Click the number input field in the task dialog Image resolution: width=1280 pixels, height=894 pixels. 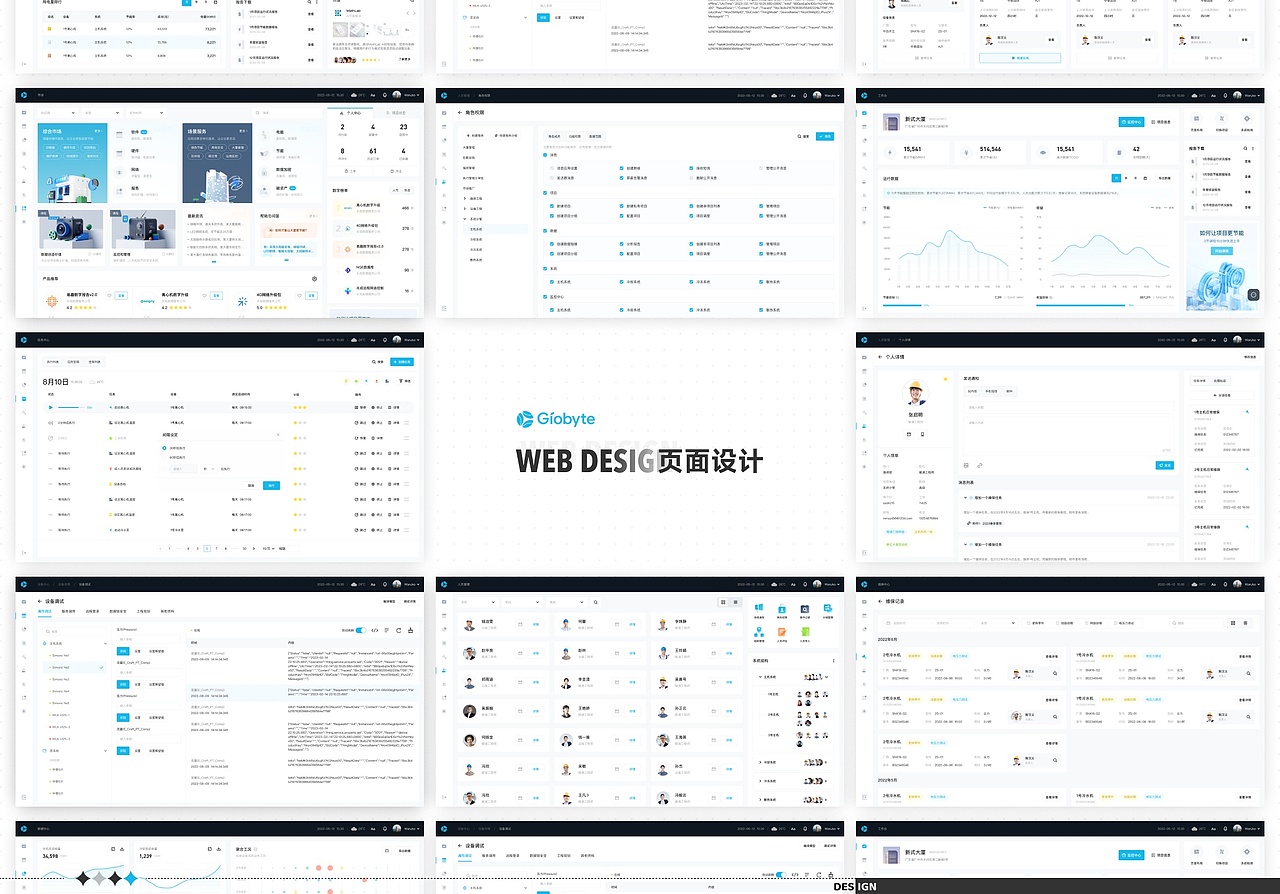(x=184, y=468)
